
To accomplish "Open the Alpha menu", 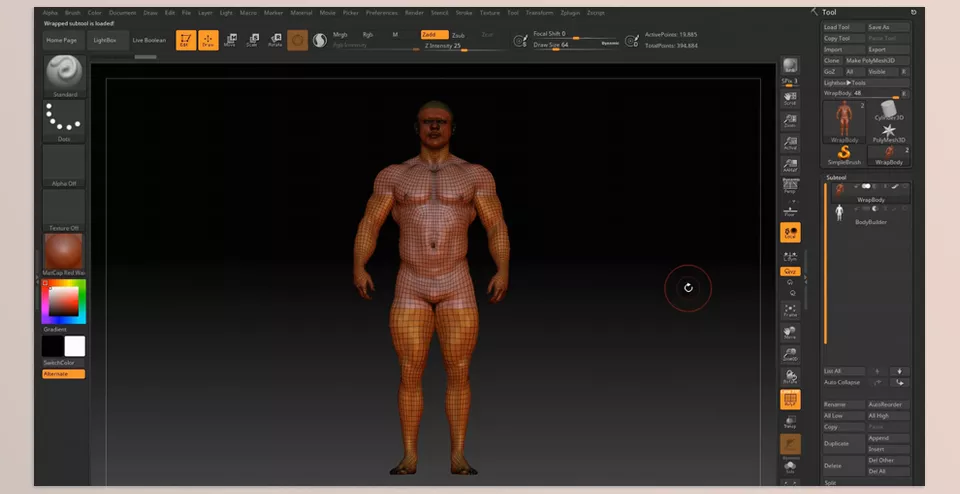I will [50, 13].
